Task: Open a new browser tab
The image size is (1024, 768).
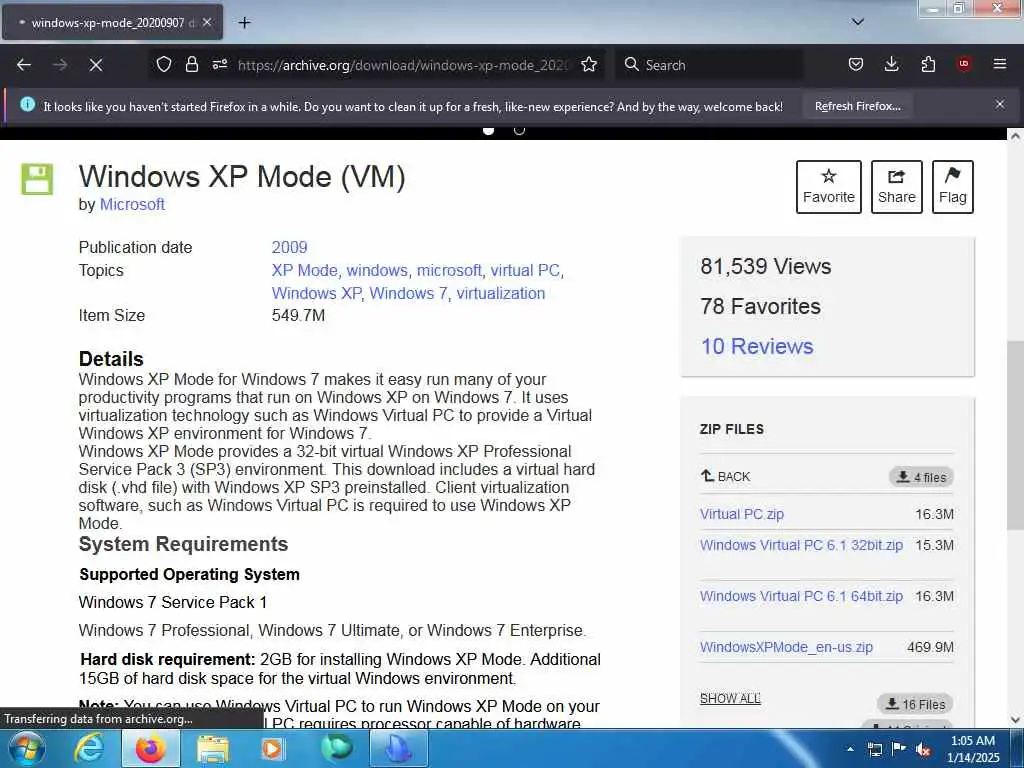Action: pos(244,23)
